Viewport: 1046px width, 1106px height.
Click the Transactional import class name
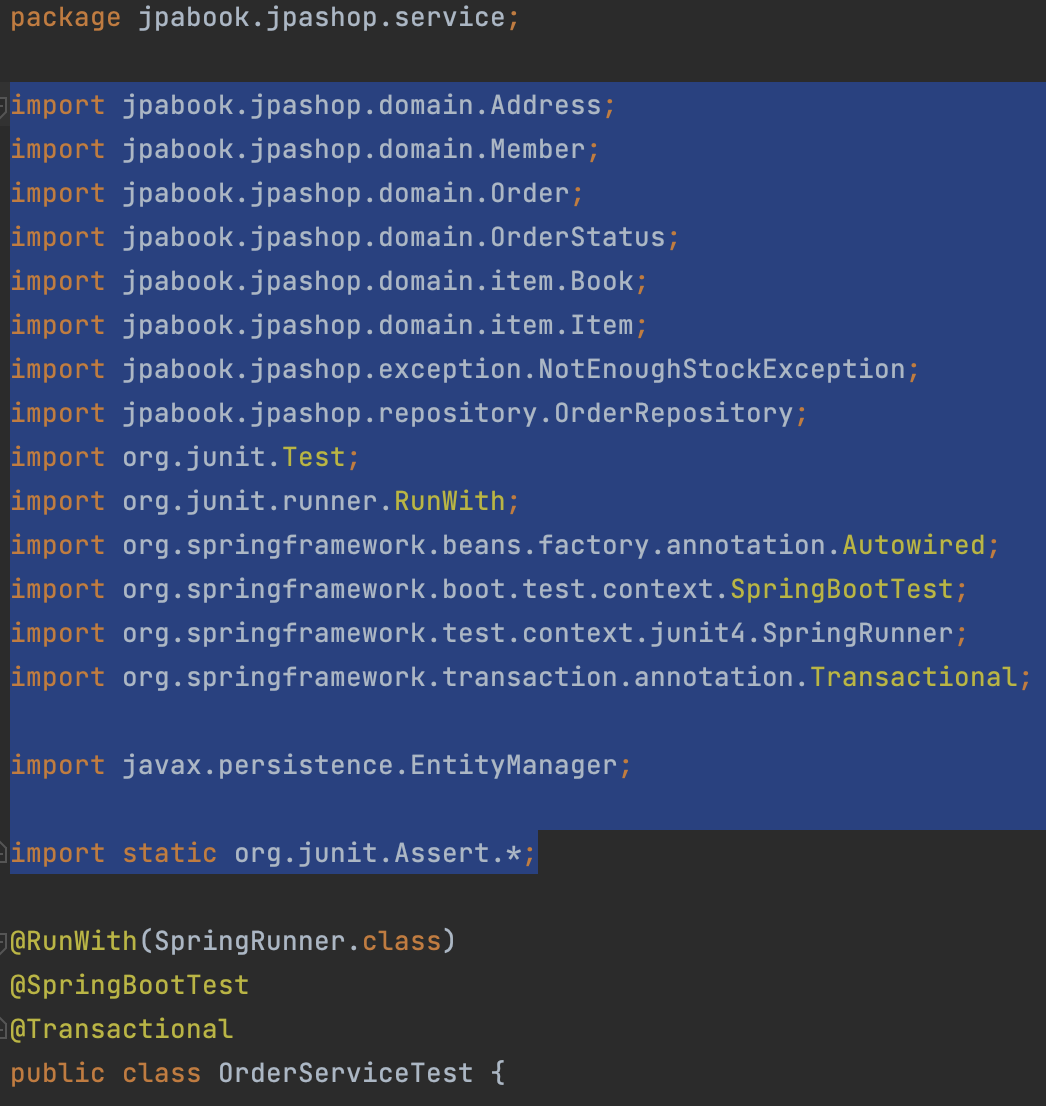tap(914, 677)
